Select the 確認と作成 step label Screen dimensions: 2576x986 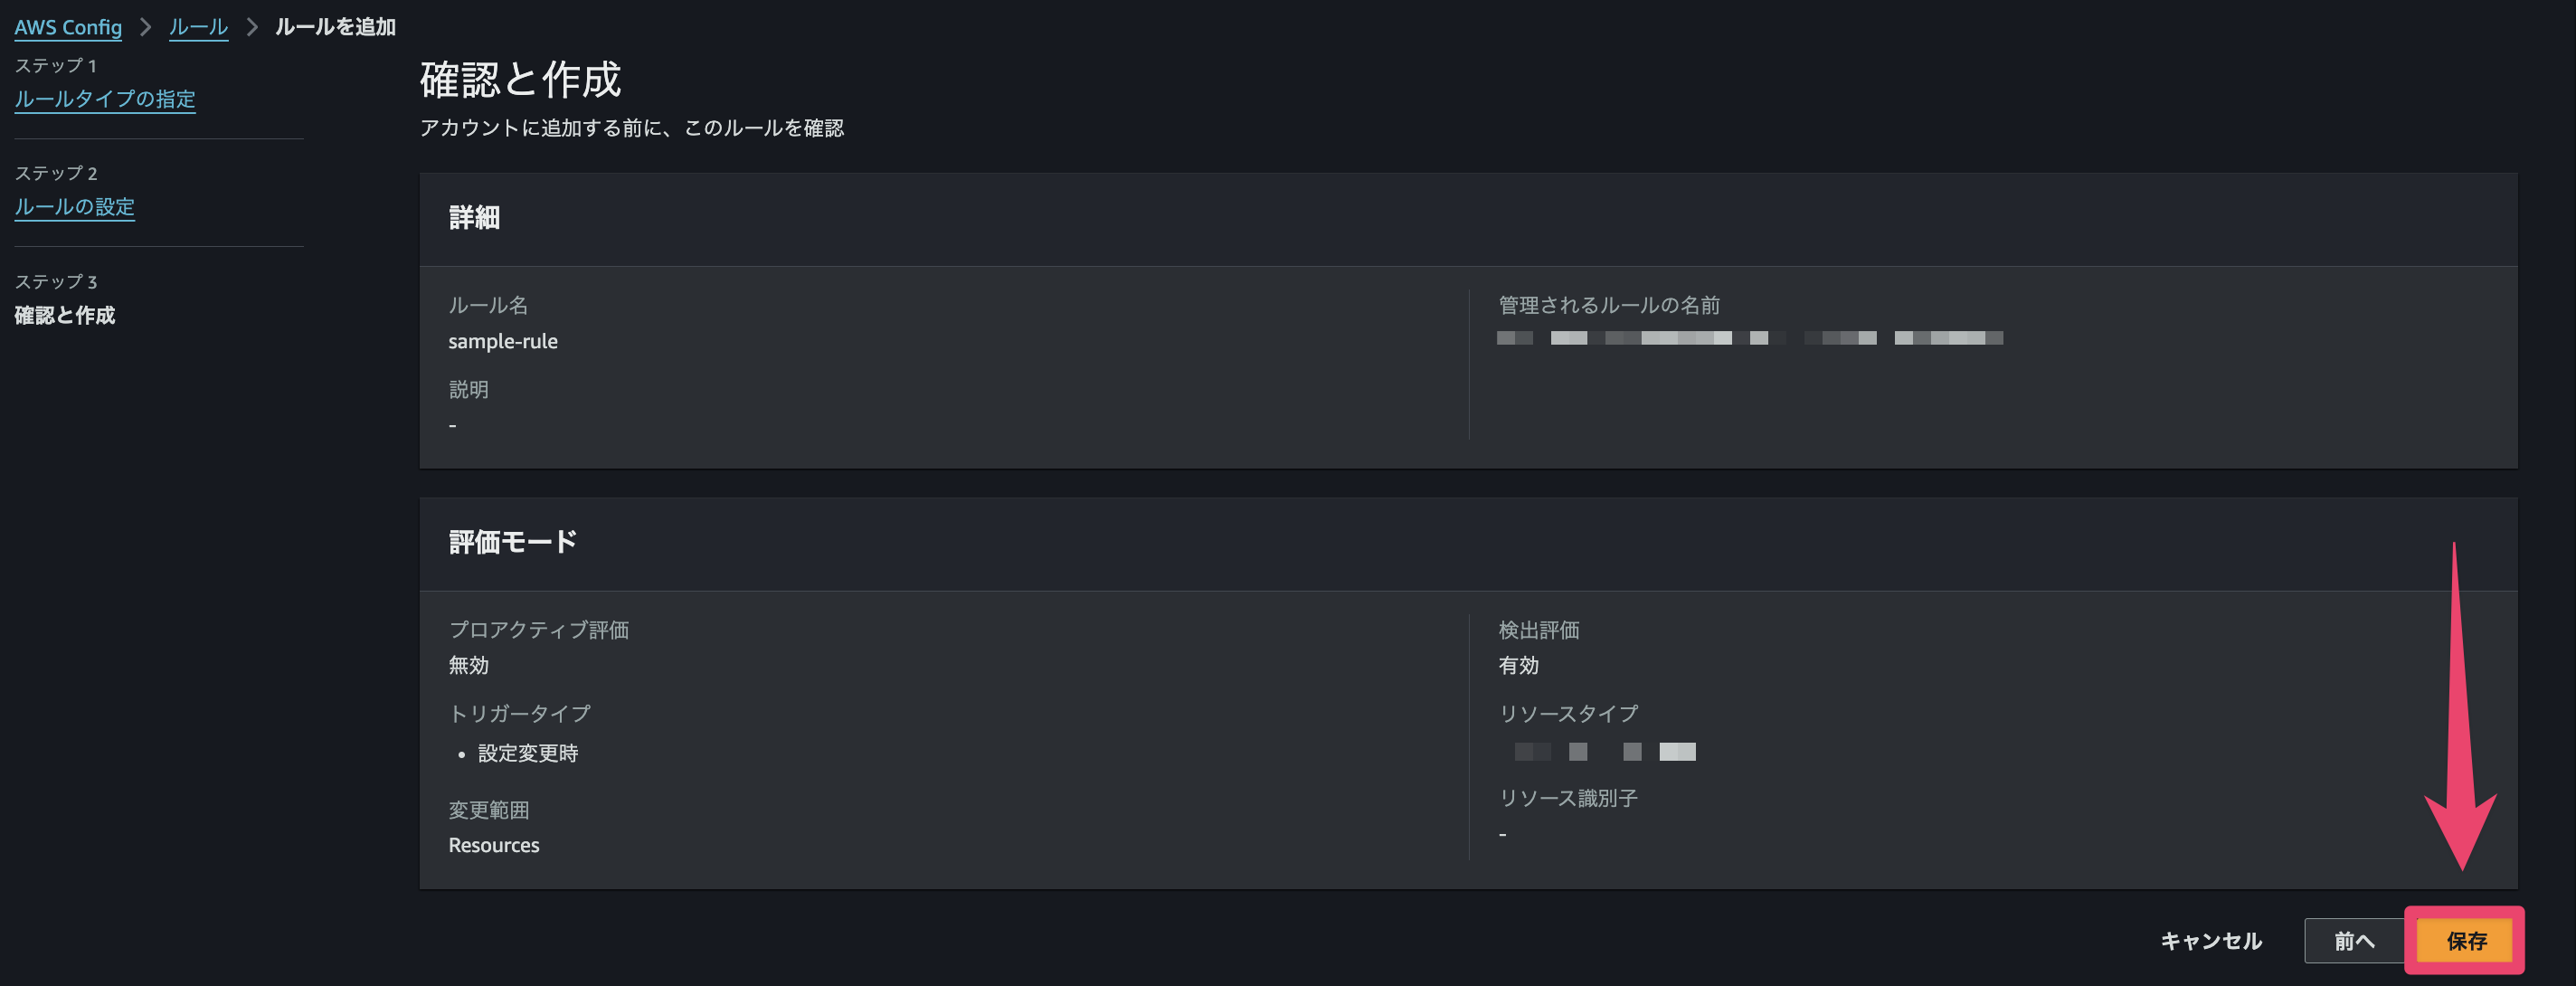pos(64,315)
